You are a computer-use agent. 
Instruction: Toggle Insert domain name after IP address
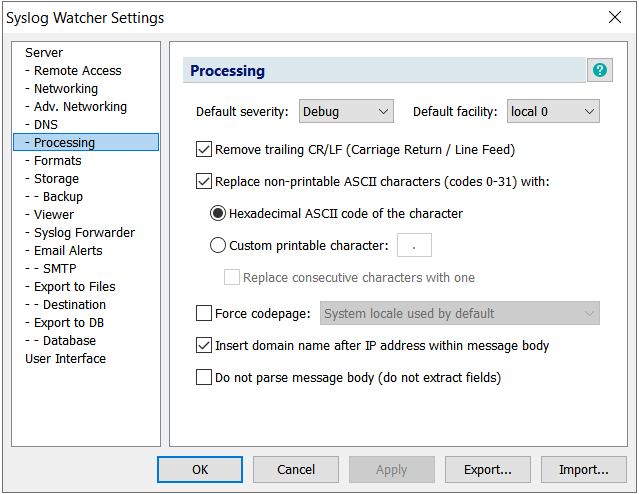click(x=204, y=345)
